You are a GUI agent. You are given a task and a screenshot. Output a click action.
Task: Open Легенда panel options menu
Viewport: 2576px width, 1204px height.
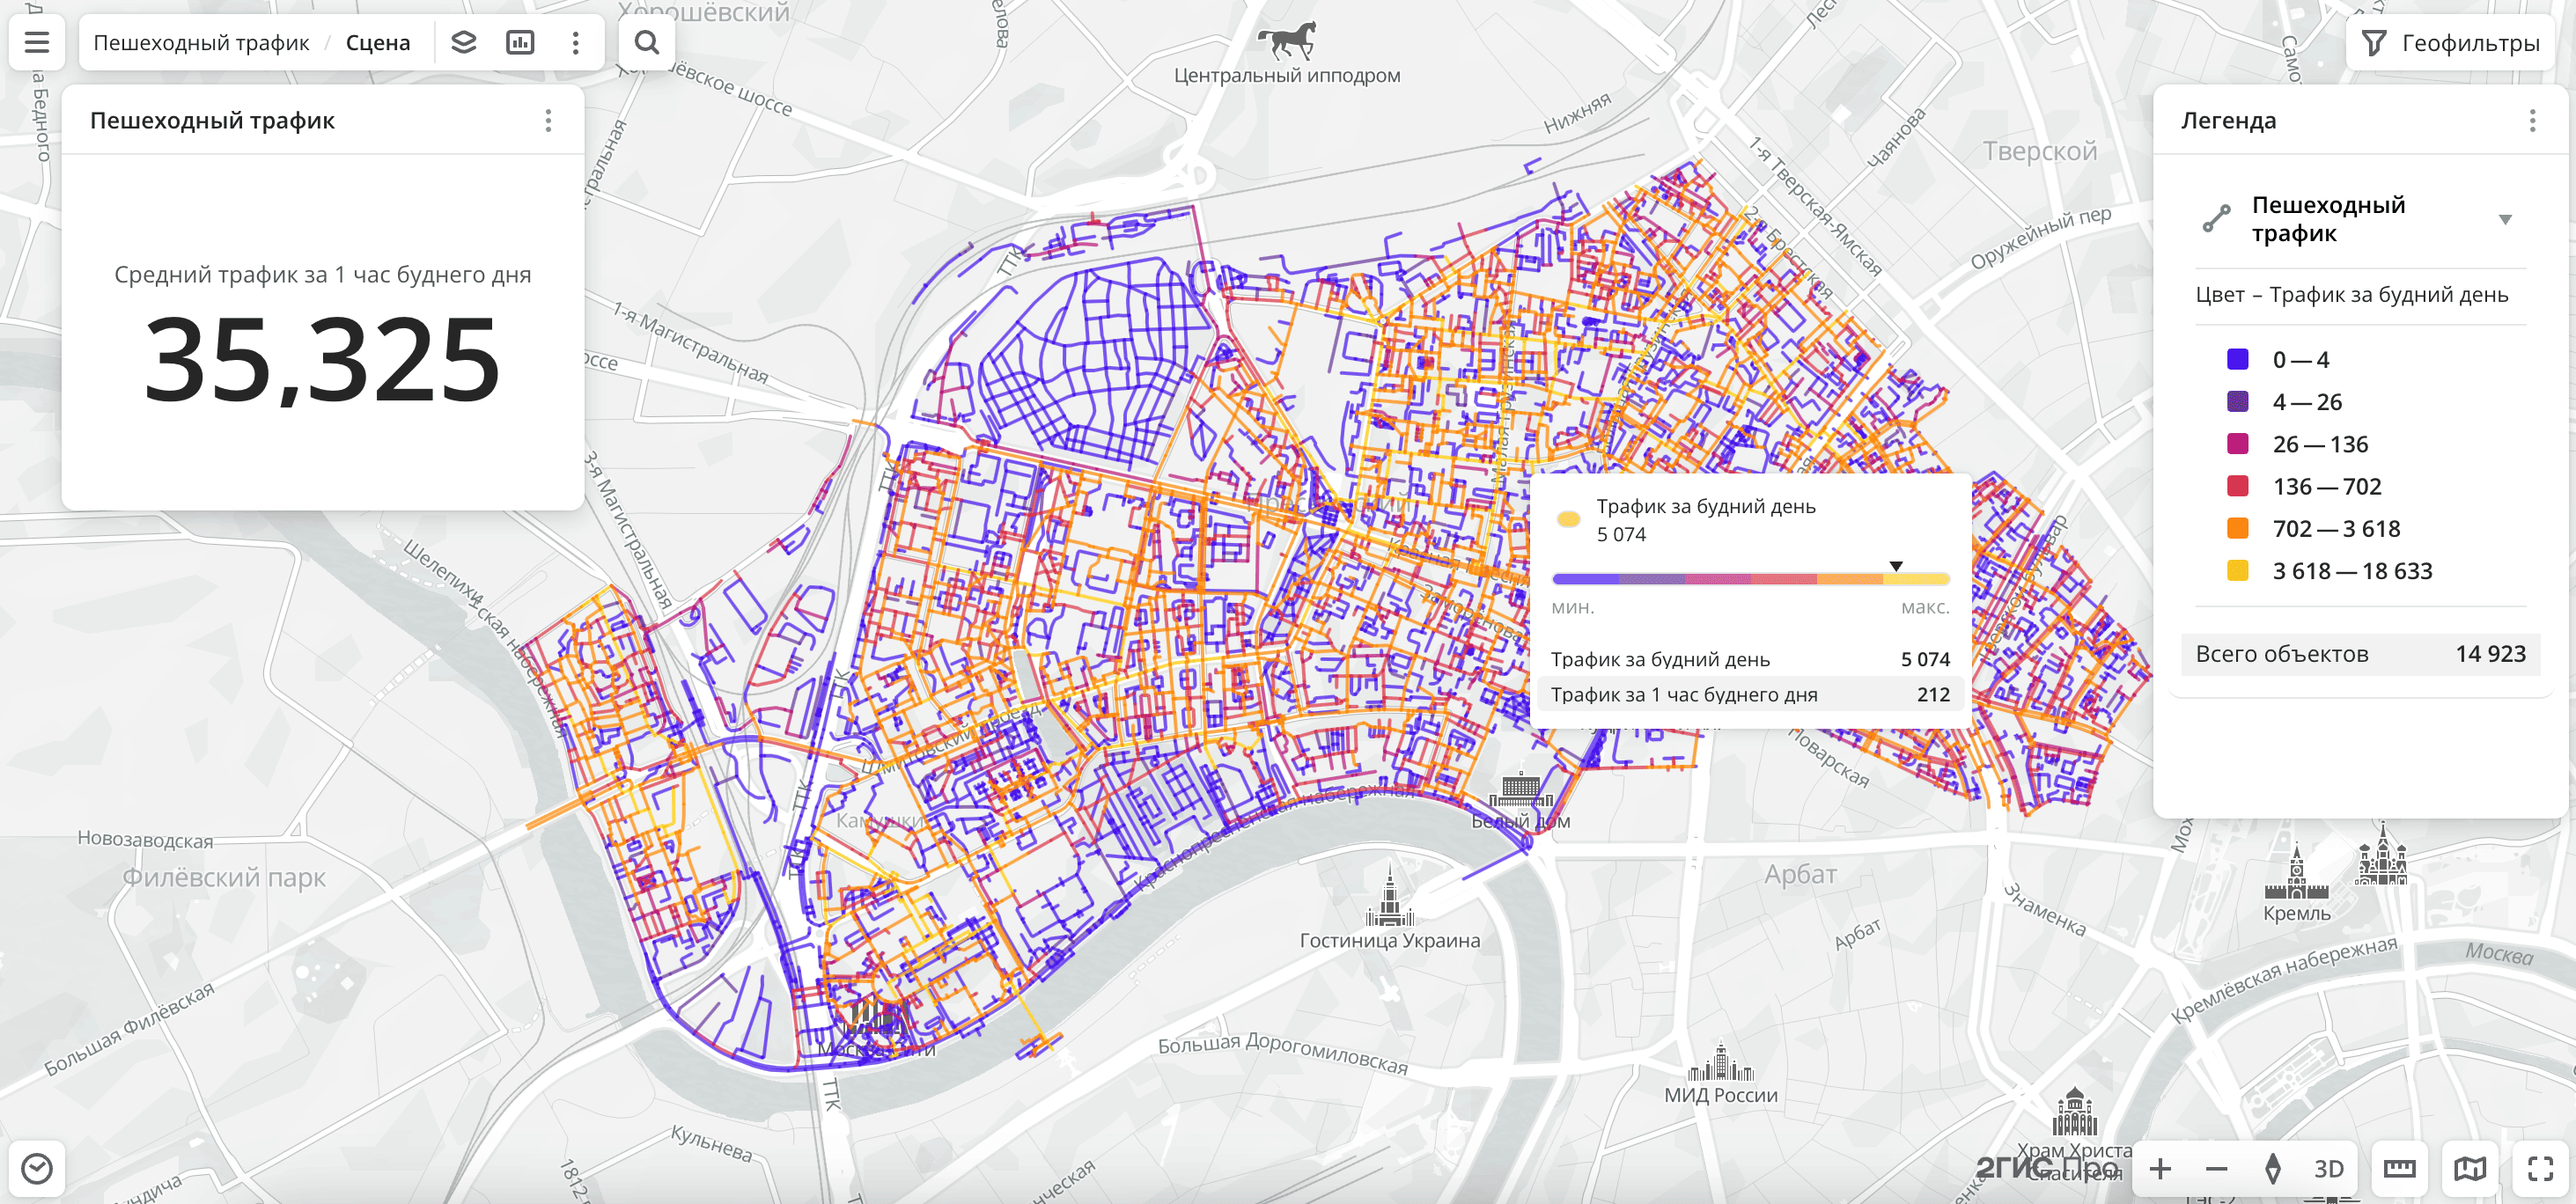(x=2532, y=121)
